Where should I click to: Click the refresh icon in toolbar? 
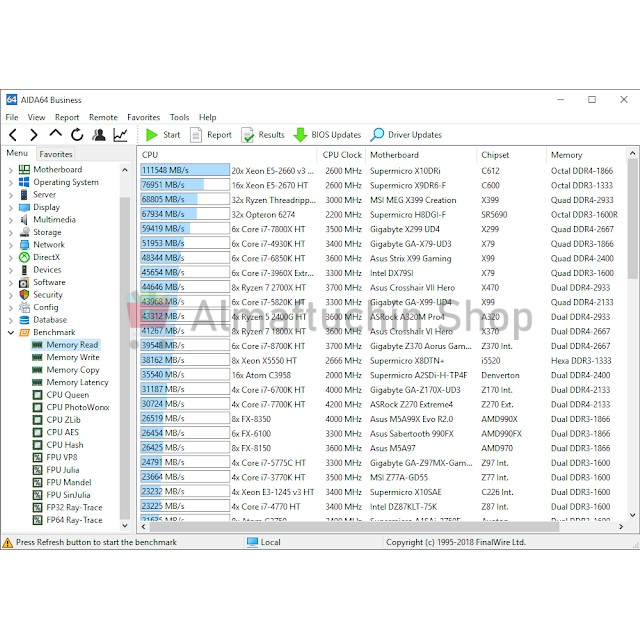[x=77, y=135]
